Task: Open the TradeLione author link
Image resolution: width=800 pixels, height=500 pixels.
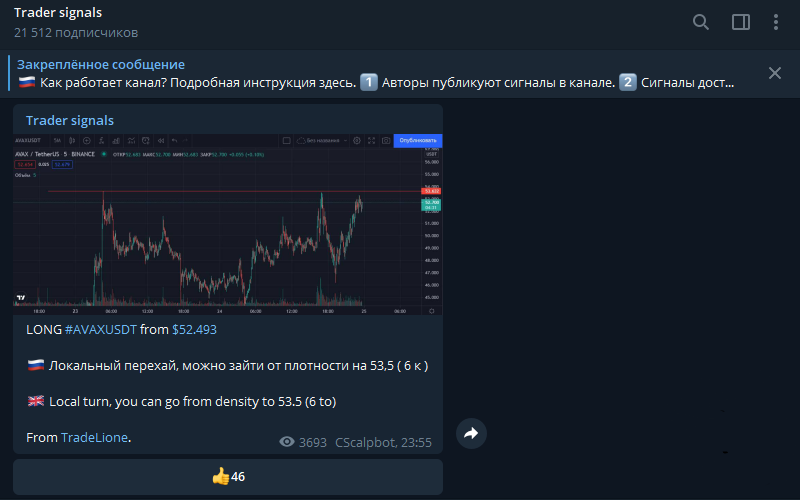Action: (94, 437)
